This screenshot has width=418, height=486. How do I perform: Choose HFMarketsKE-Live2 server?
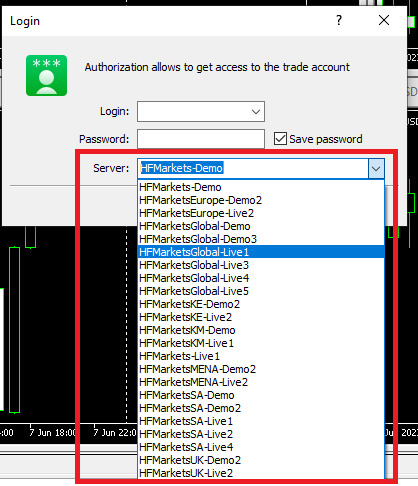point(261,317)
